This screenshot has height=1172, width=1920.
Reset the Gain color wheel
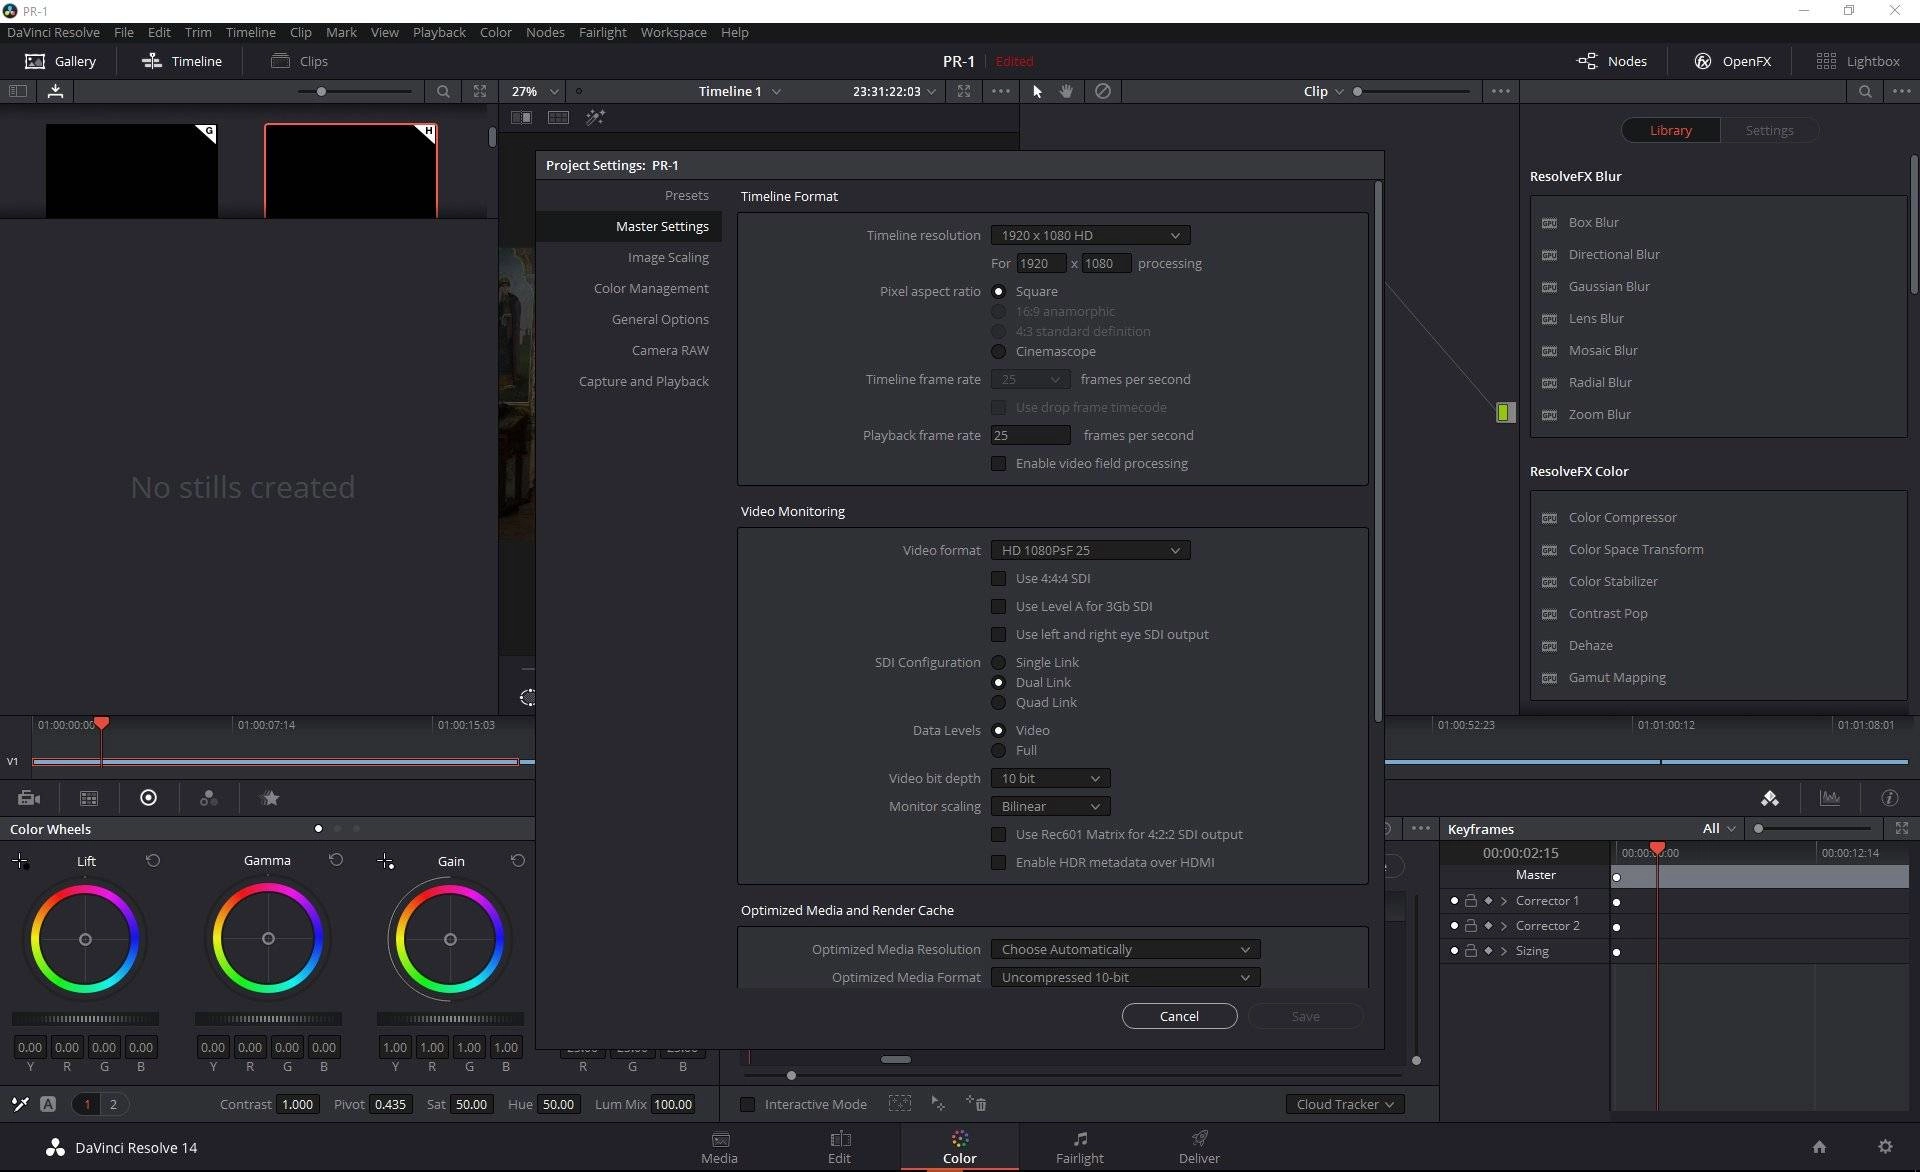pos(518,860)
